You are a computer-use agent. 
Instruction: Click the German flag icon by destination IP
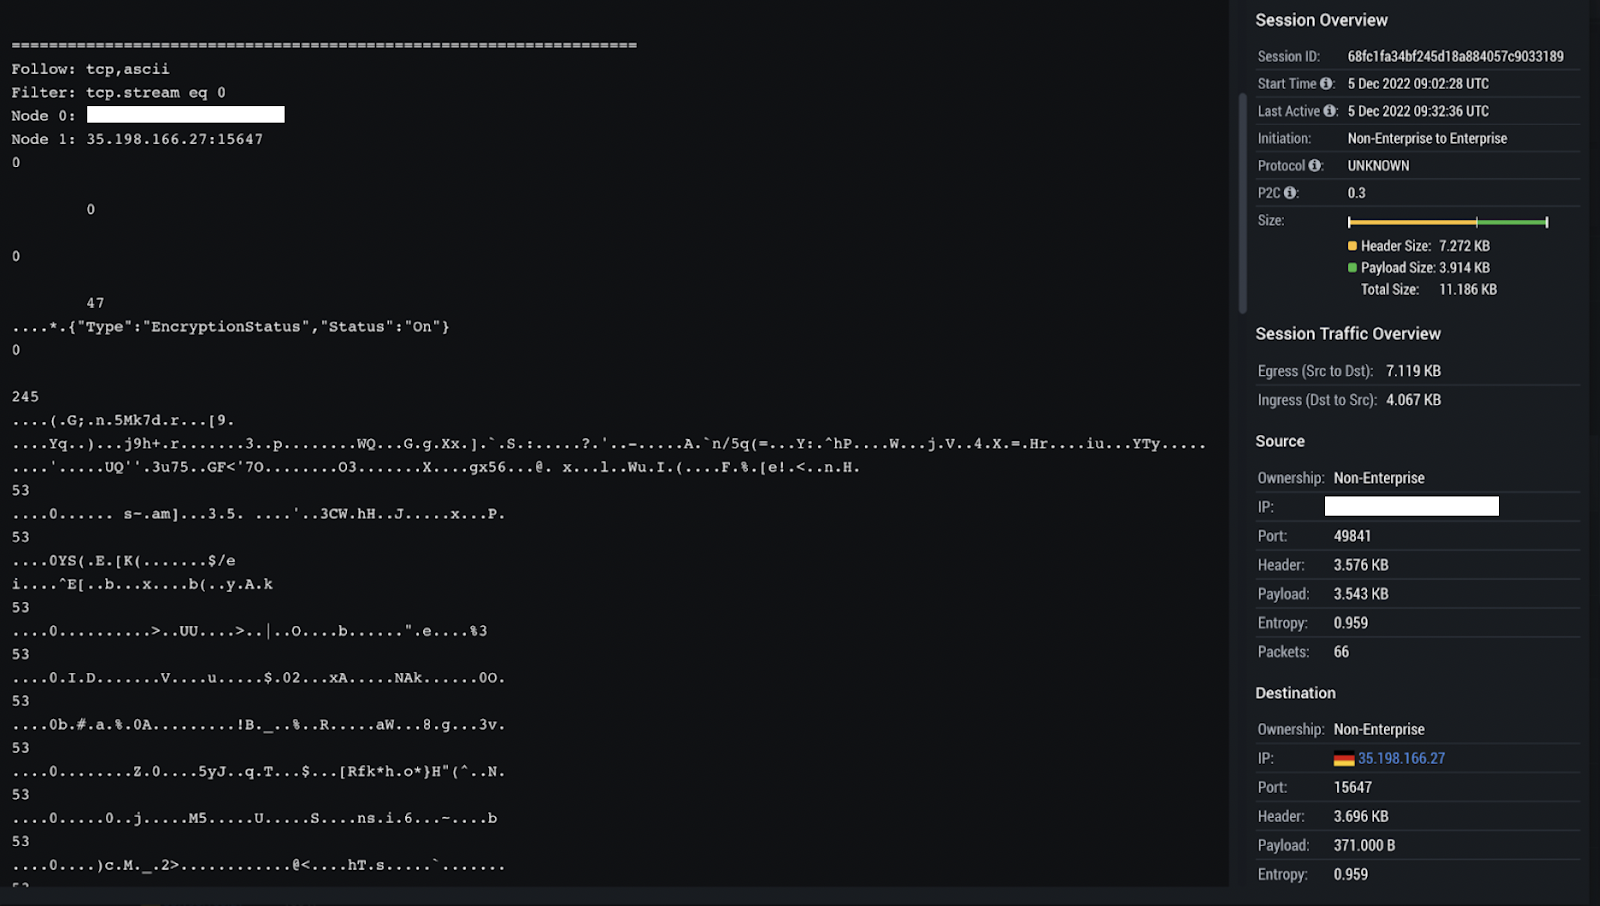[x=1344, y=759]
